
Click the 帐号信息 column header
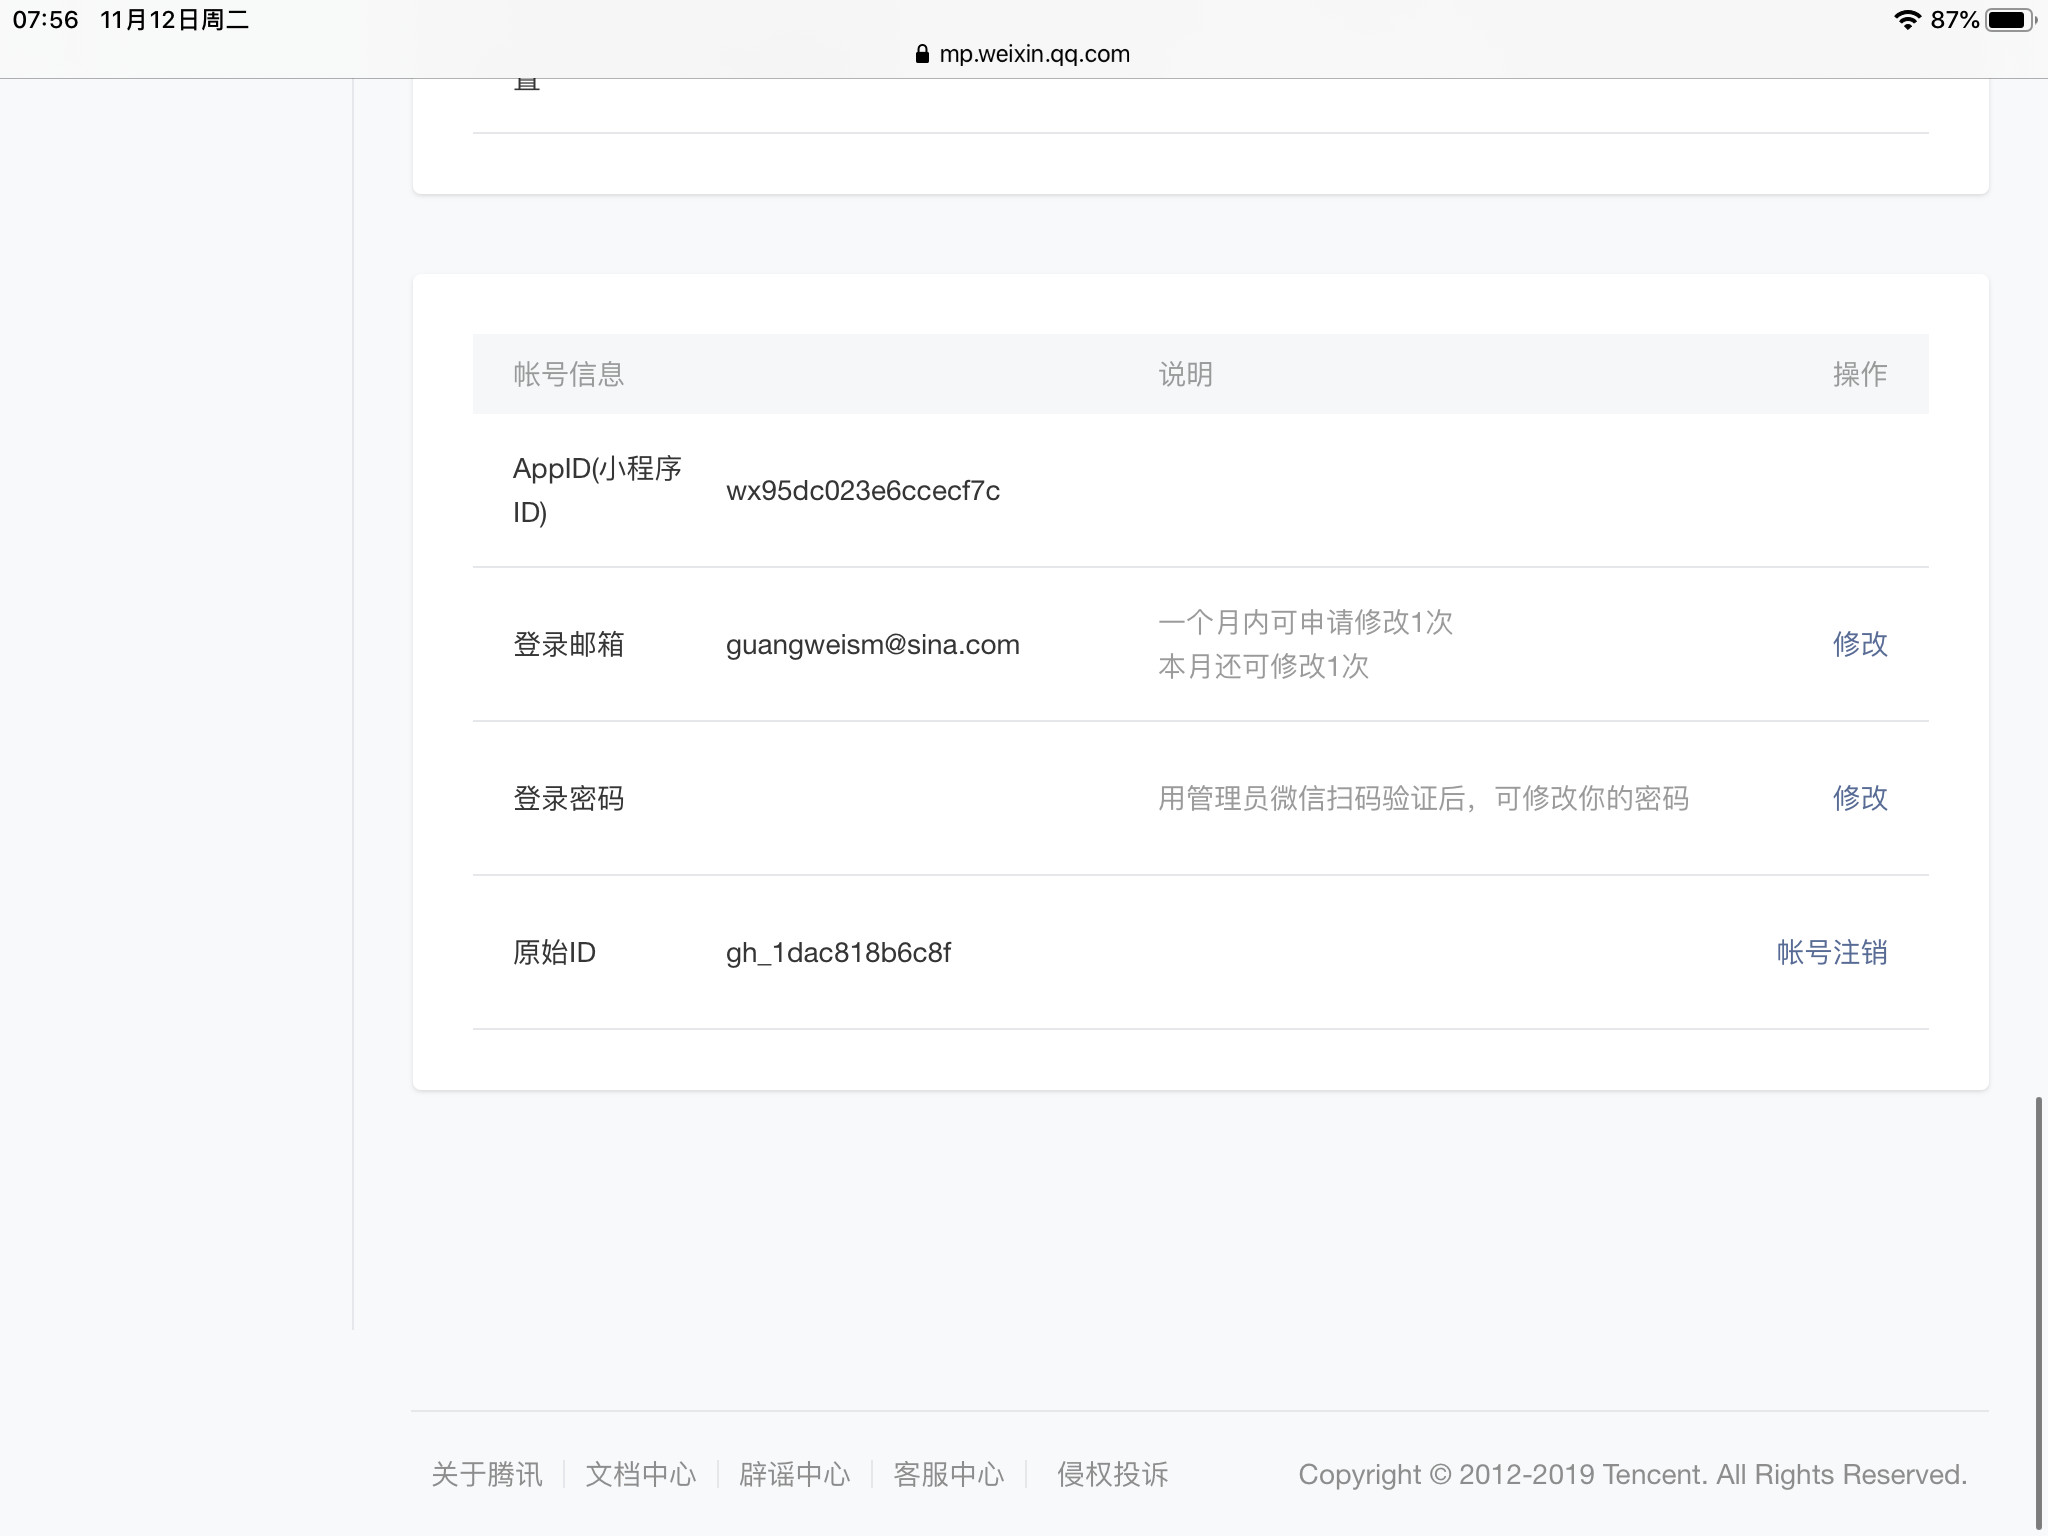(568, 374)
